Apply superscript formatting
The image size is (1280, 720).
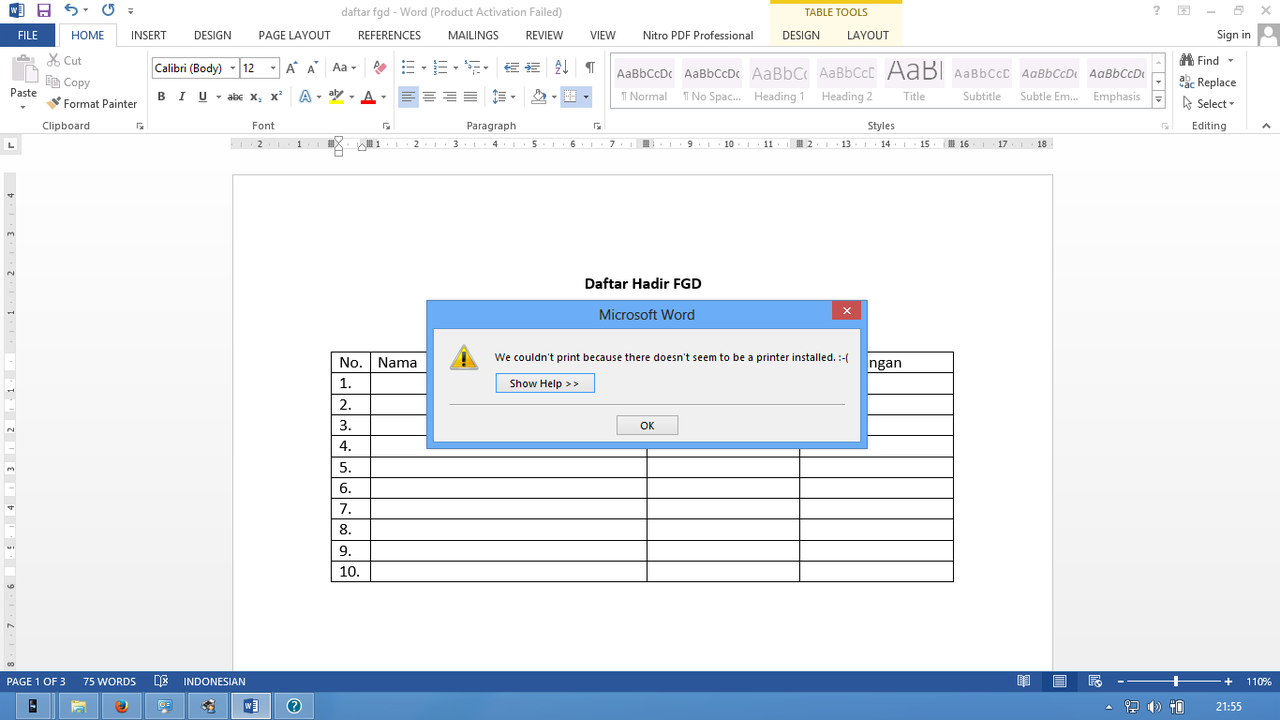pos(277,97)
